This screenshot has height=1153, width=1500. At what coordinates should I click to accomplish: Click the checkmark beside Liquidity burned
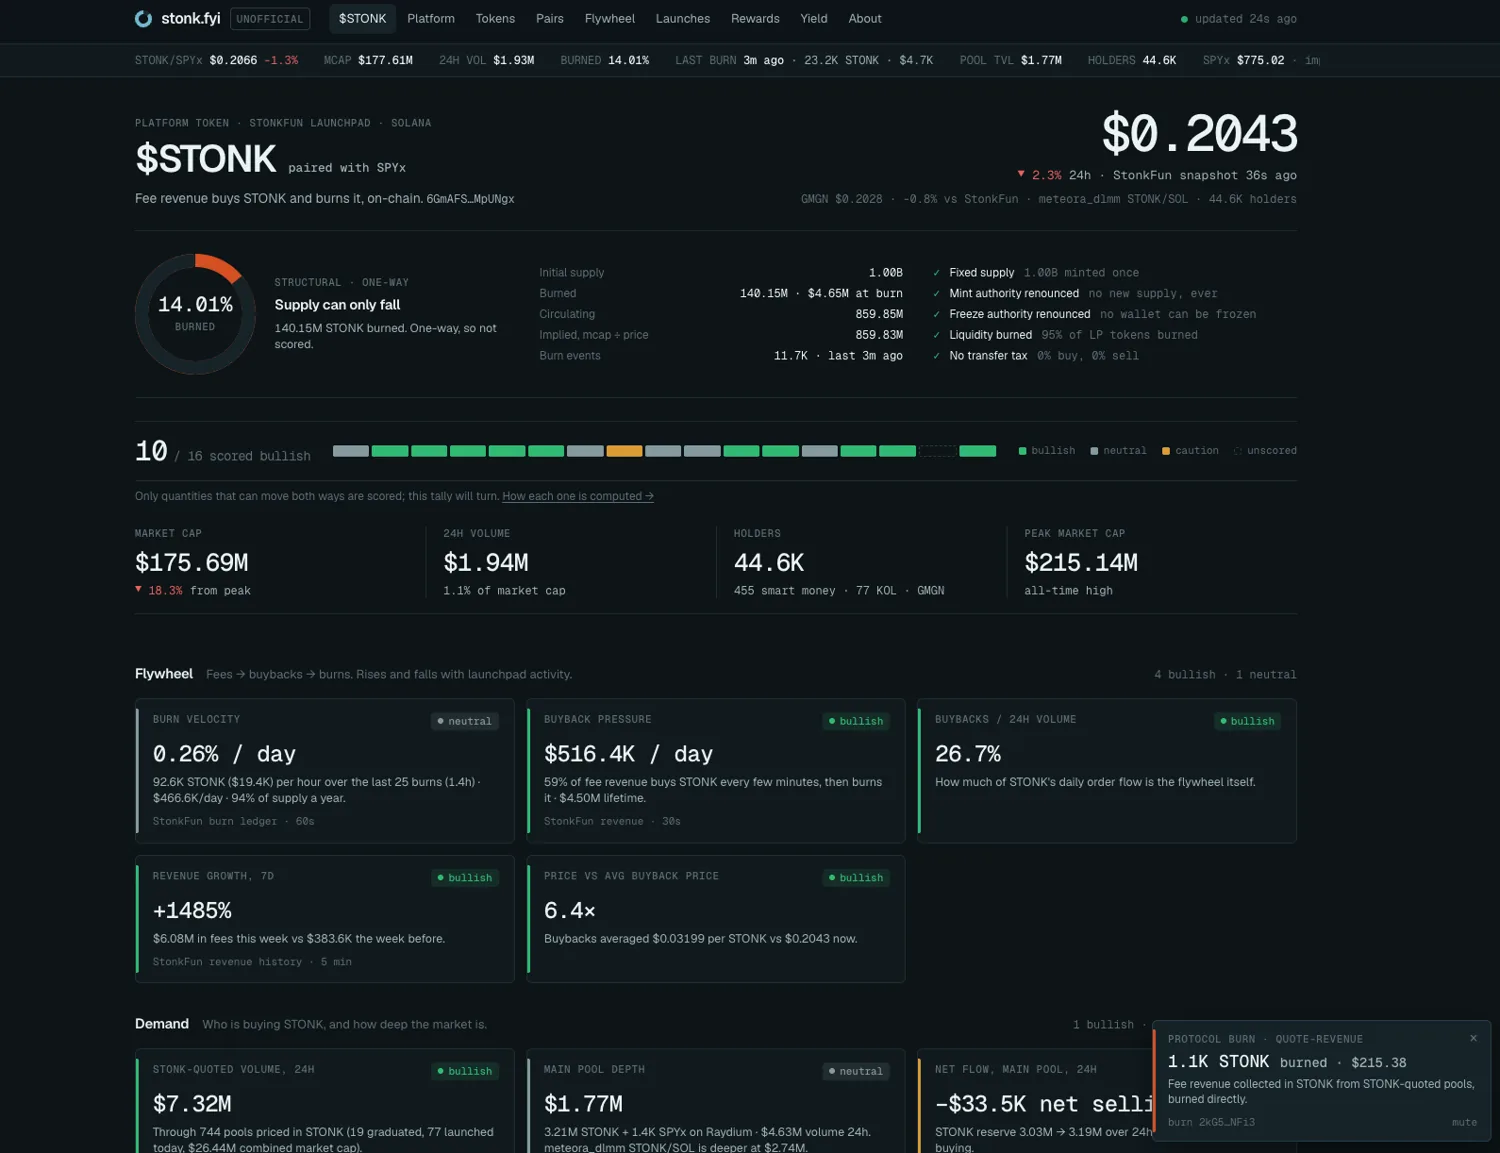(936, 335)
